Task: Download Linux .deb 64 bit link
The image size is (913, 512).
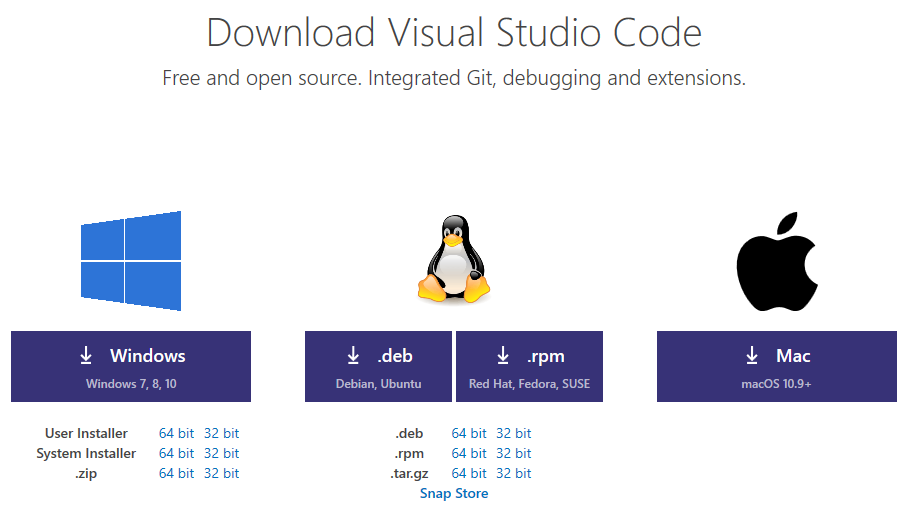Action: [469, 433]
